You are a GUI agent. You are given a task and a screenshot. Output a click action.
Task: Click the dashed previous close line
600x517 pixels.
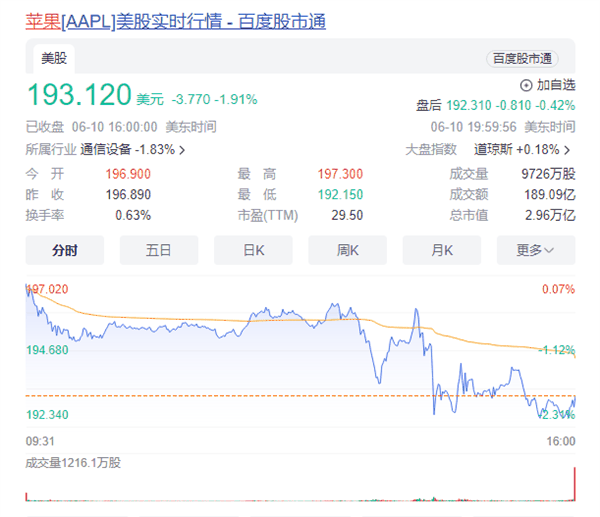coord(300,396)
